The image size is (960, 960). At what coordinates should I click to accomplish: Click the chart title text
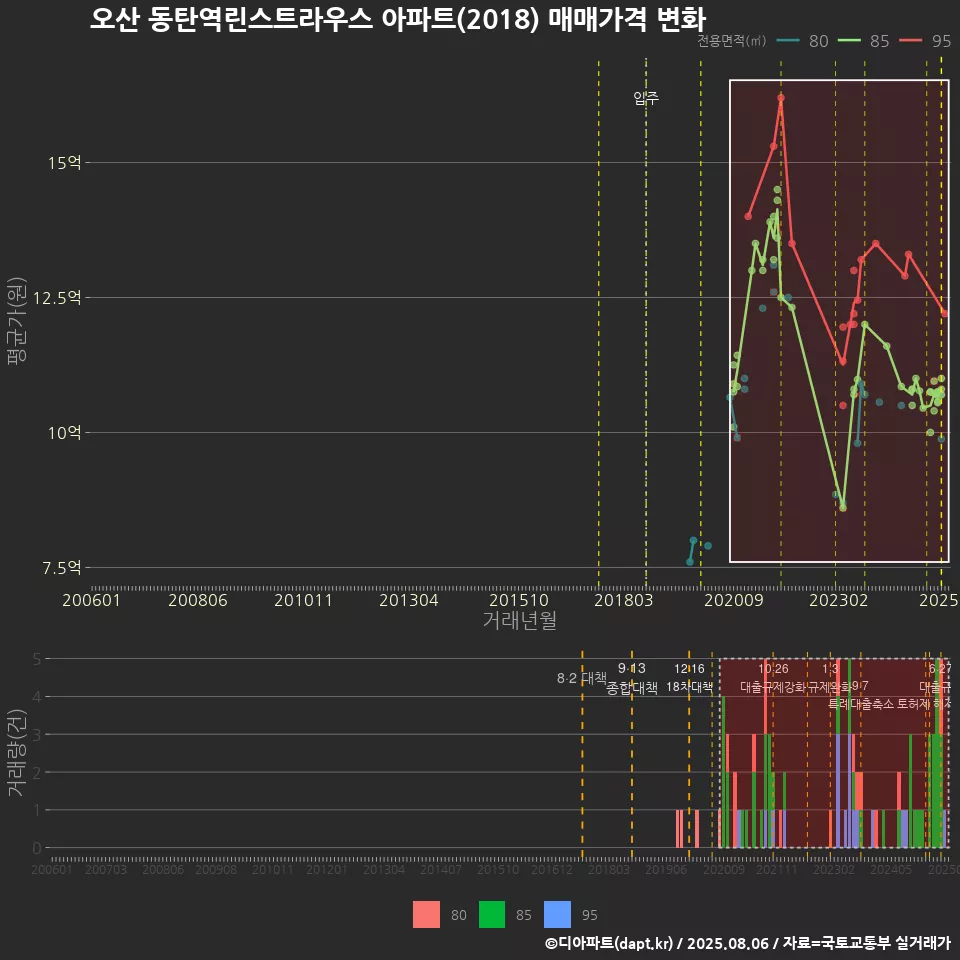click(398, 19)
